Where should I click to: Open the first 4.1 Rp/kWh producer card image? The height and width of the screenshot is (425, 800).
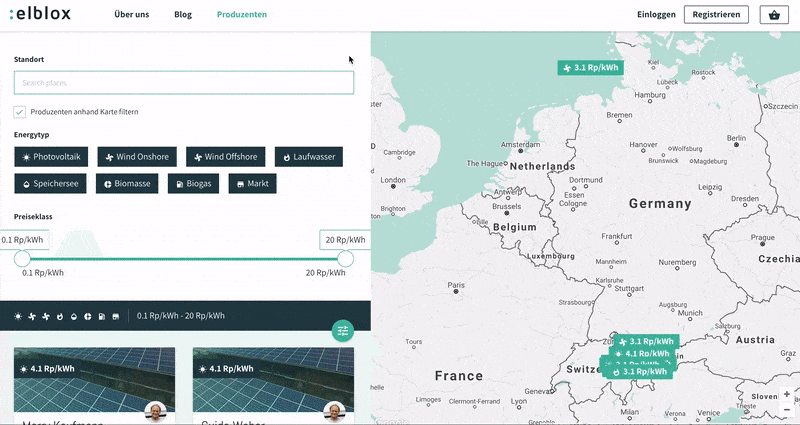point(94,380)
